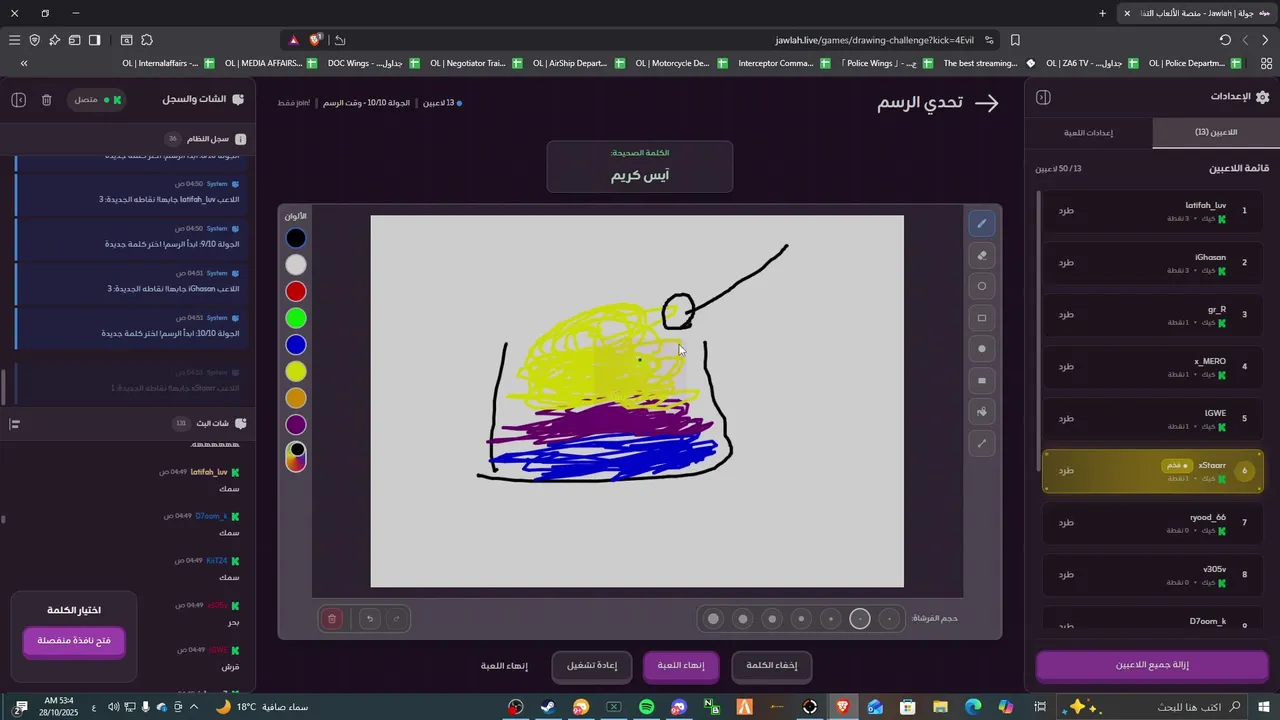Open a new browser tab
This screenshot has width=1280, height=720.
(x=1102, y=13)
